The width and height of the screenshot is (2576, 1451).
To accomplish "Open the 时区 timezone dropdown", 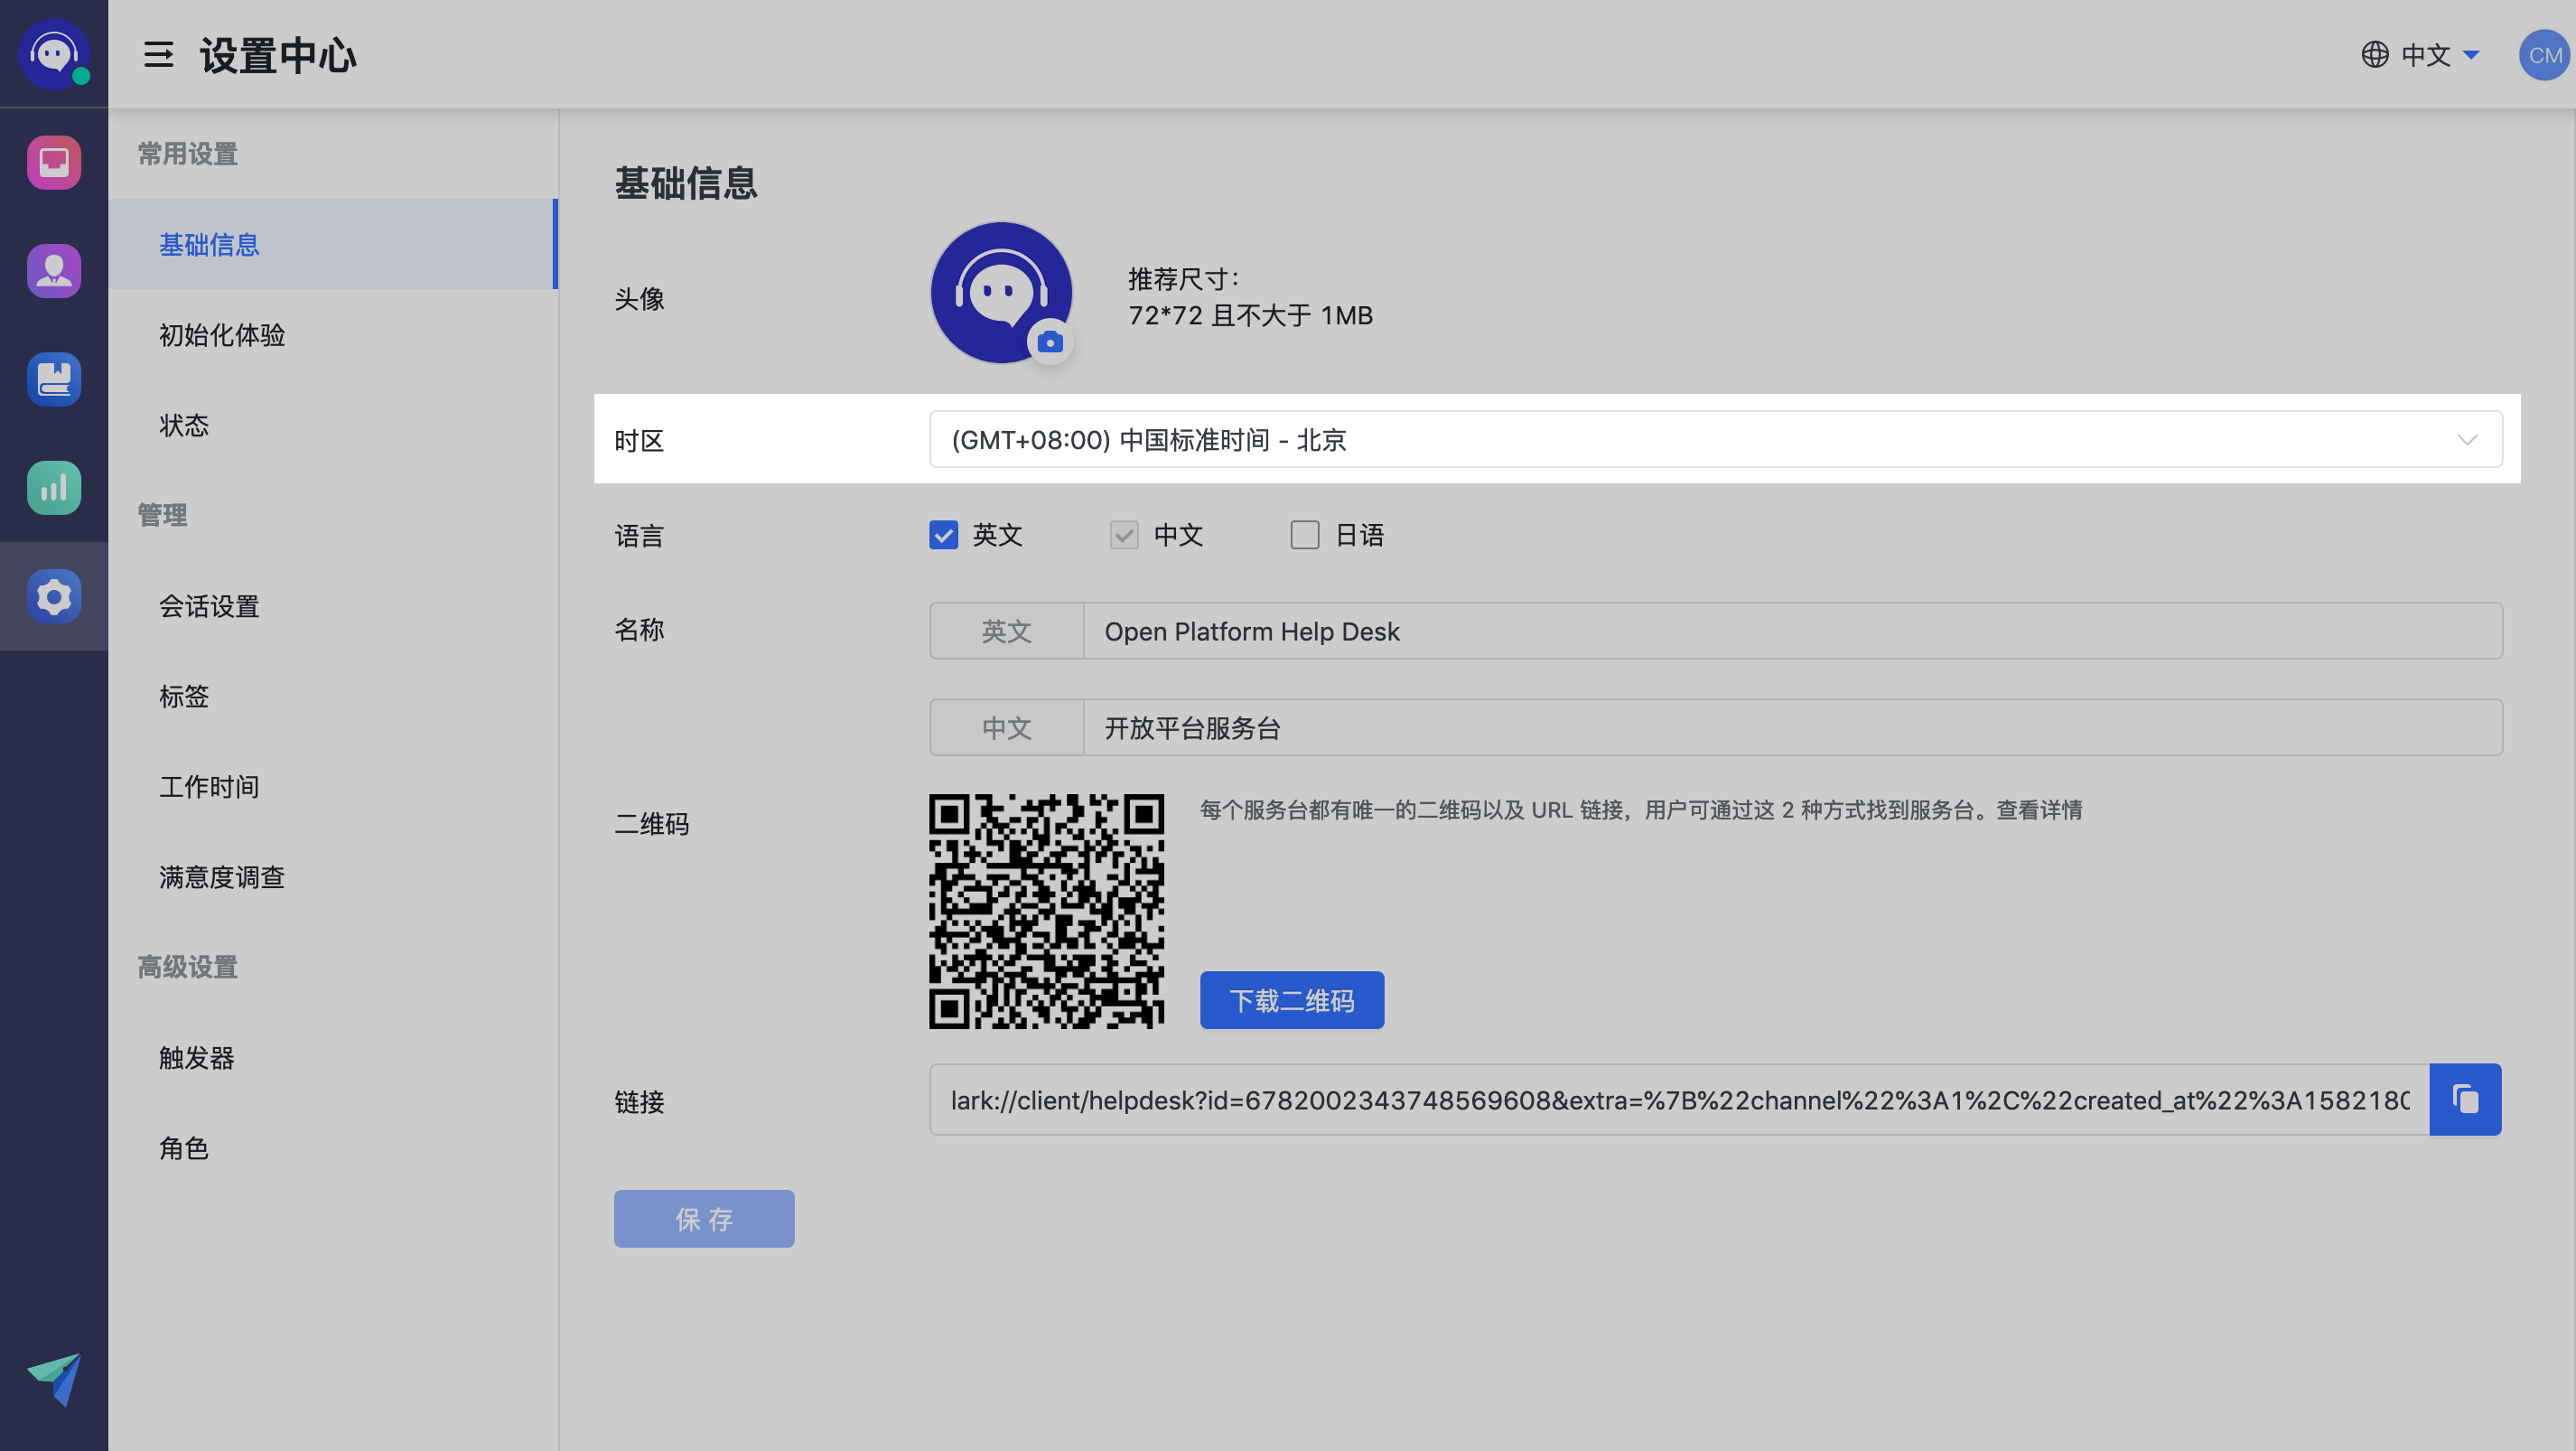I will tap(1716, 439).
